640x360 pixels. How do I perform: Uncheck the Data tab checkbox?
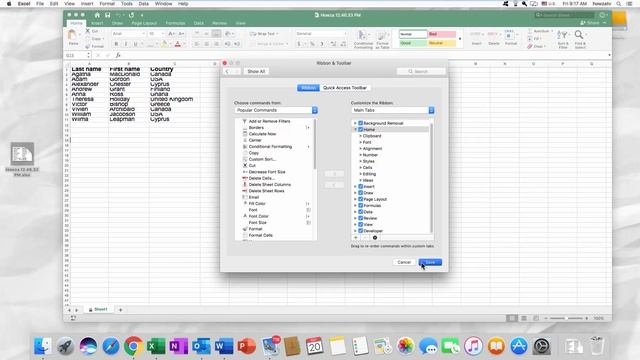(x=360, y=212)
